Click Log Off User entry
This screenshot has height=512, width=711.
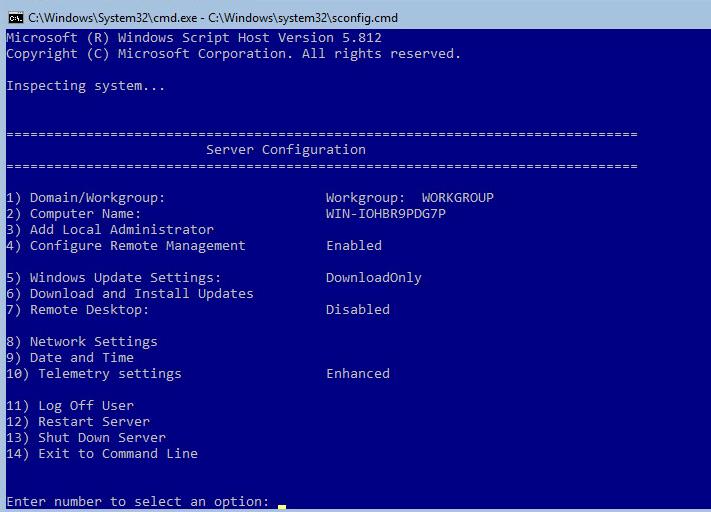pos(70,405)
